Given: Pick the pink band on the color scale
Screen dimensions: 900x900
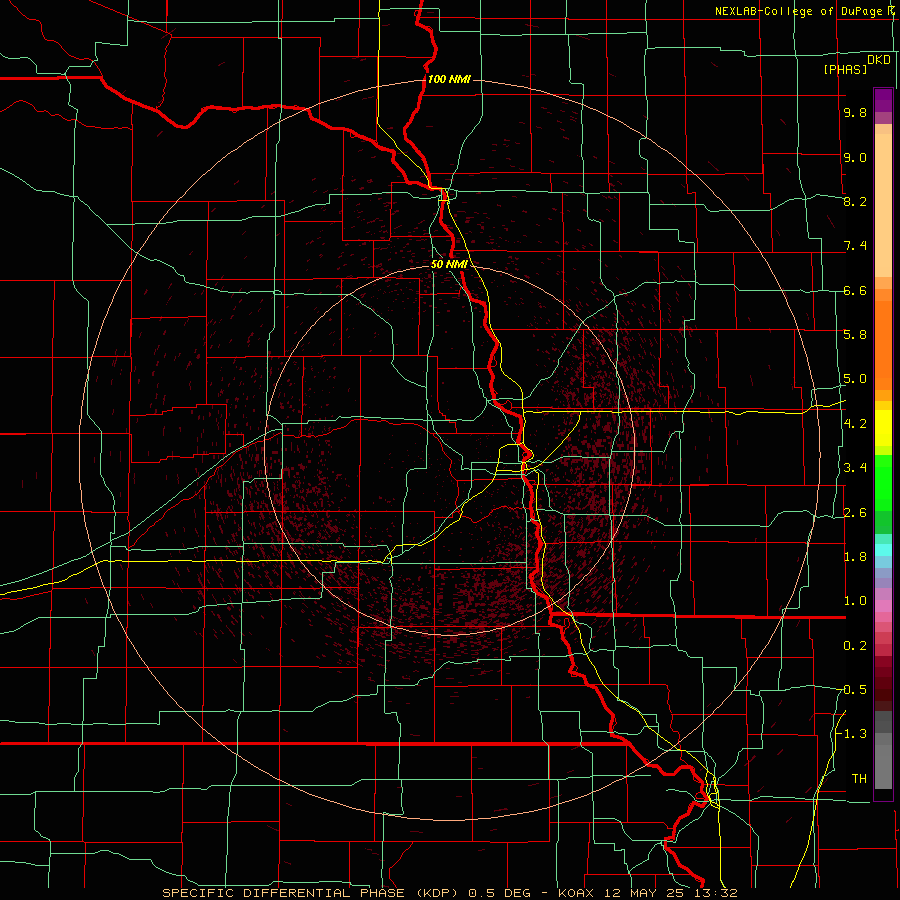Looking at the screenshot, I should [883, 606].
